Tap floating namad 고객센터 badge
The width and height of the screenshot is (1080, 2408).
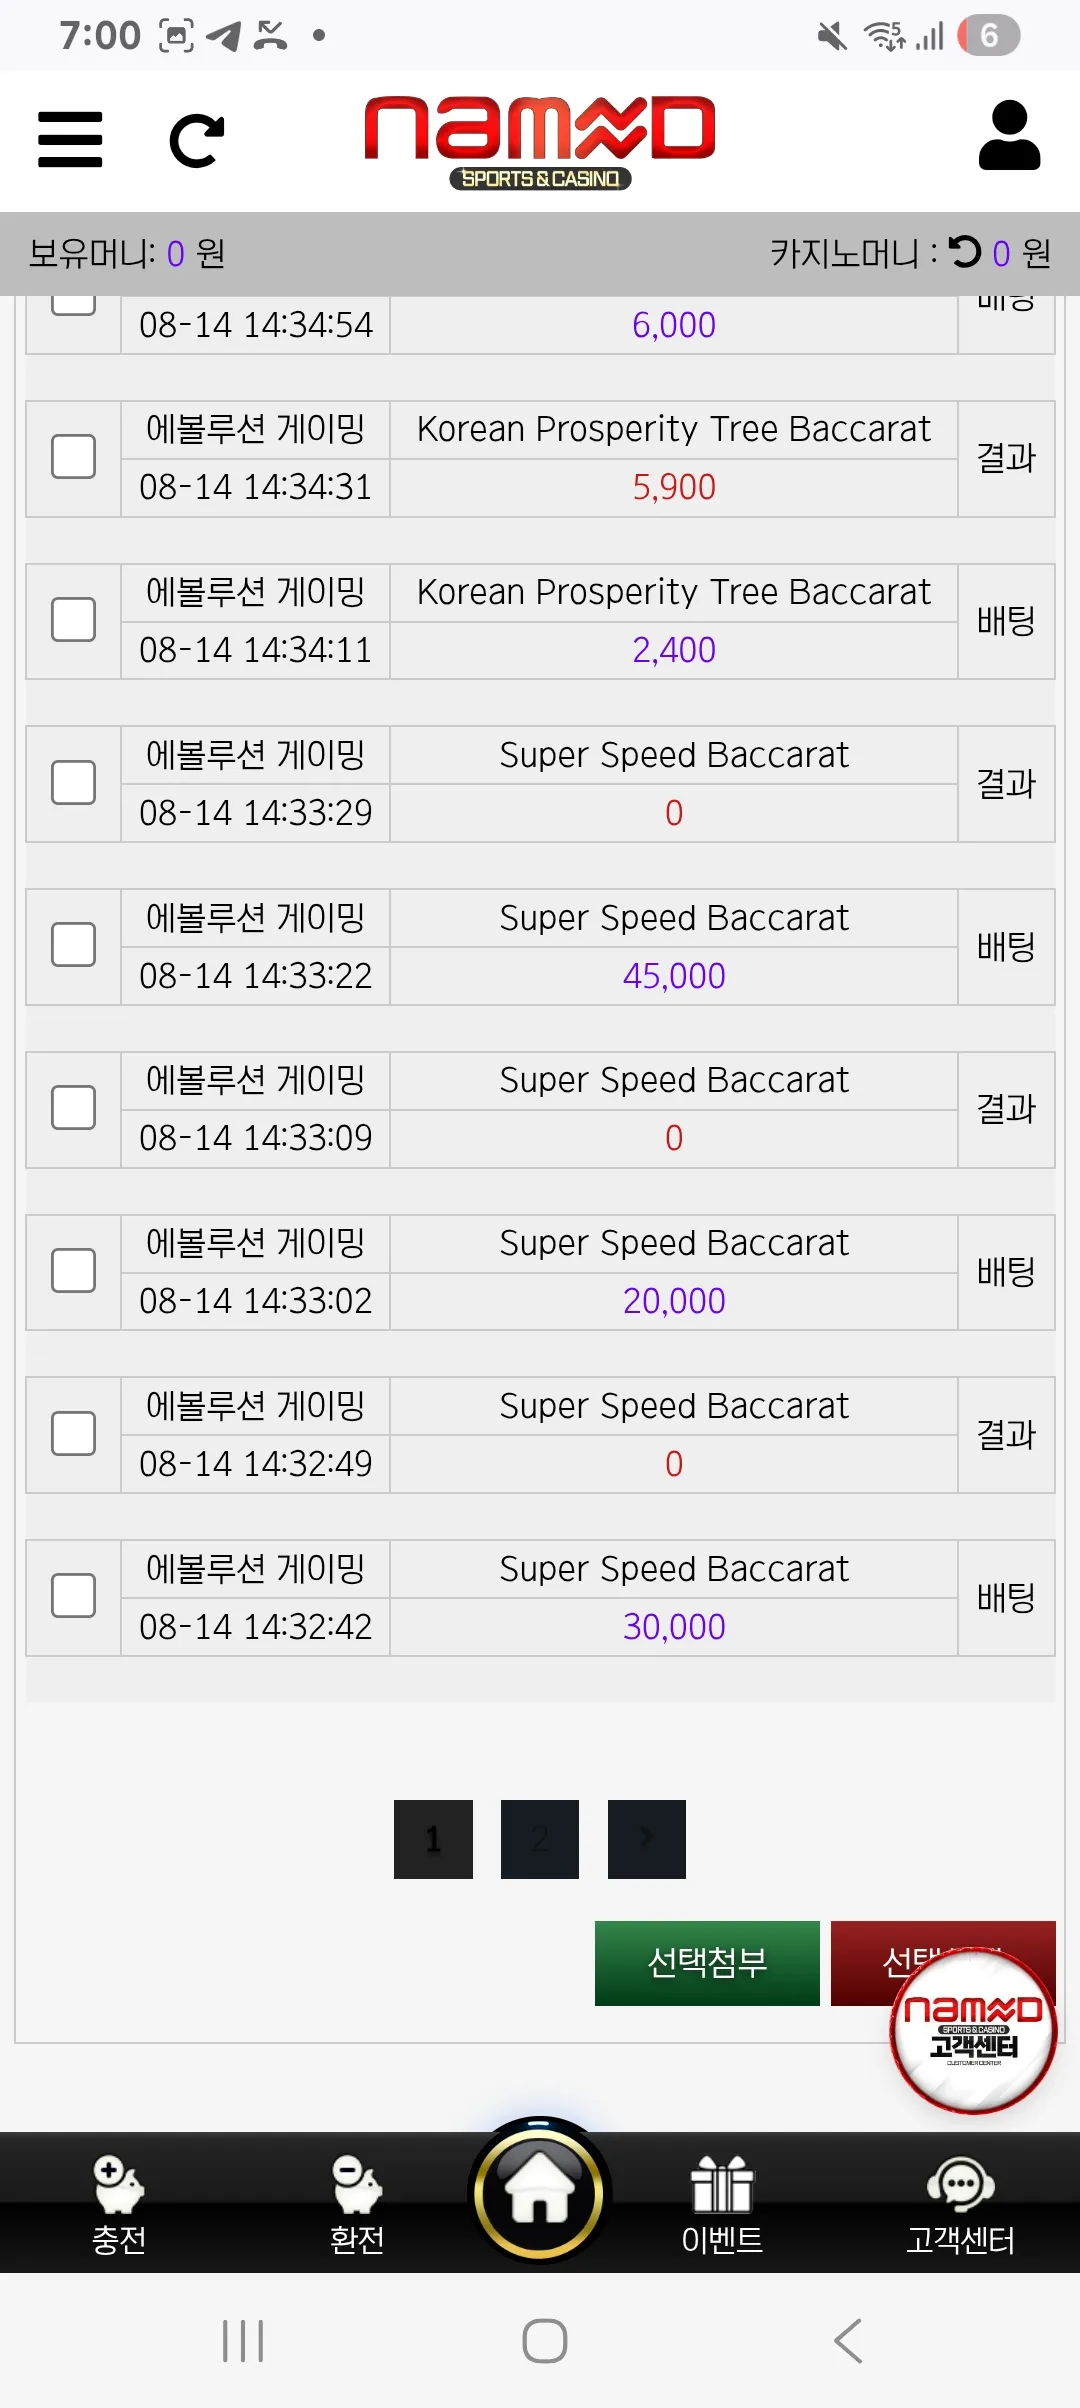[973, 2030]
